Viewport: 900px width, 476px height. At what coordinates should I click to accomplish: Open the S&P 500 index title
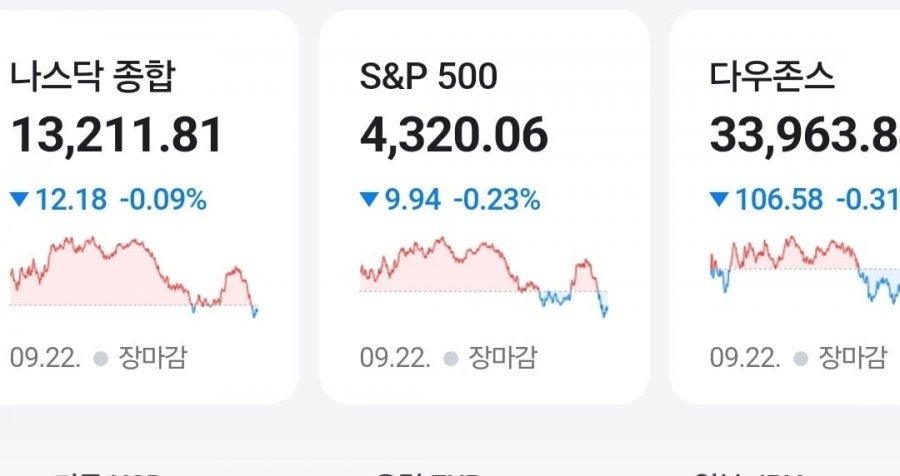(429, 76)
